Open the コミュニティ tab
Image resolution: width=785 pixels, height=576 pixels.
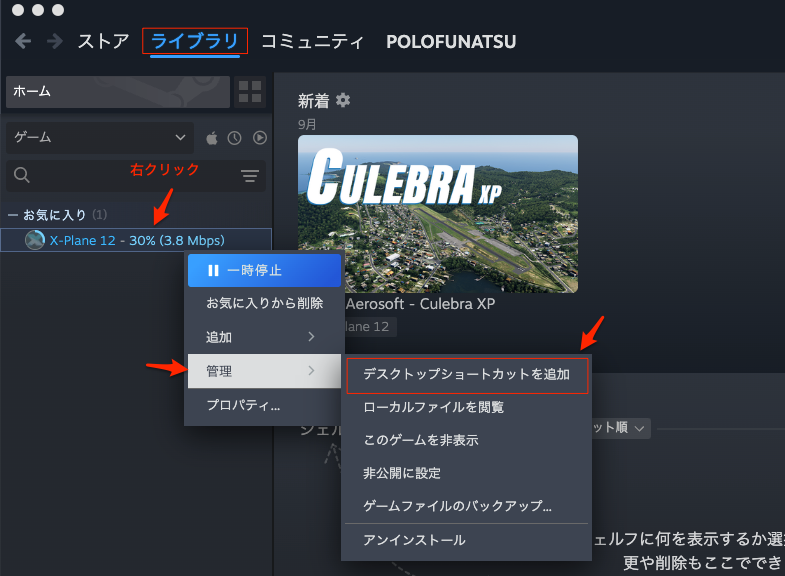(312, 41)
